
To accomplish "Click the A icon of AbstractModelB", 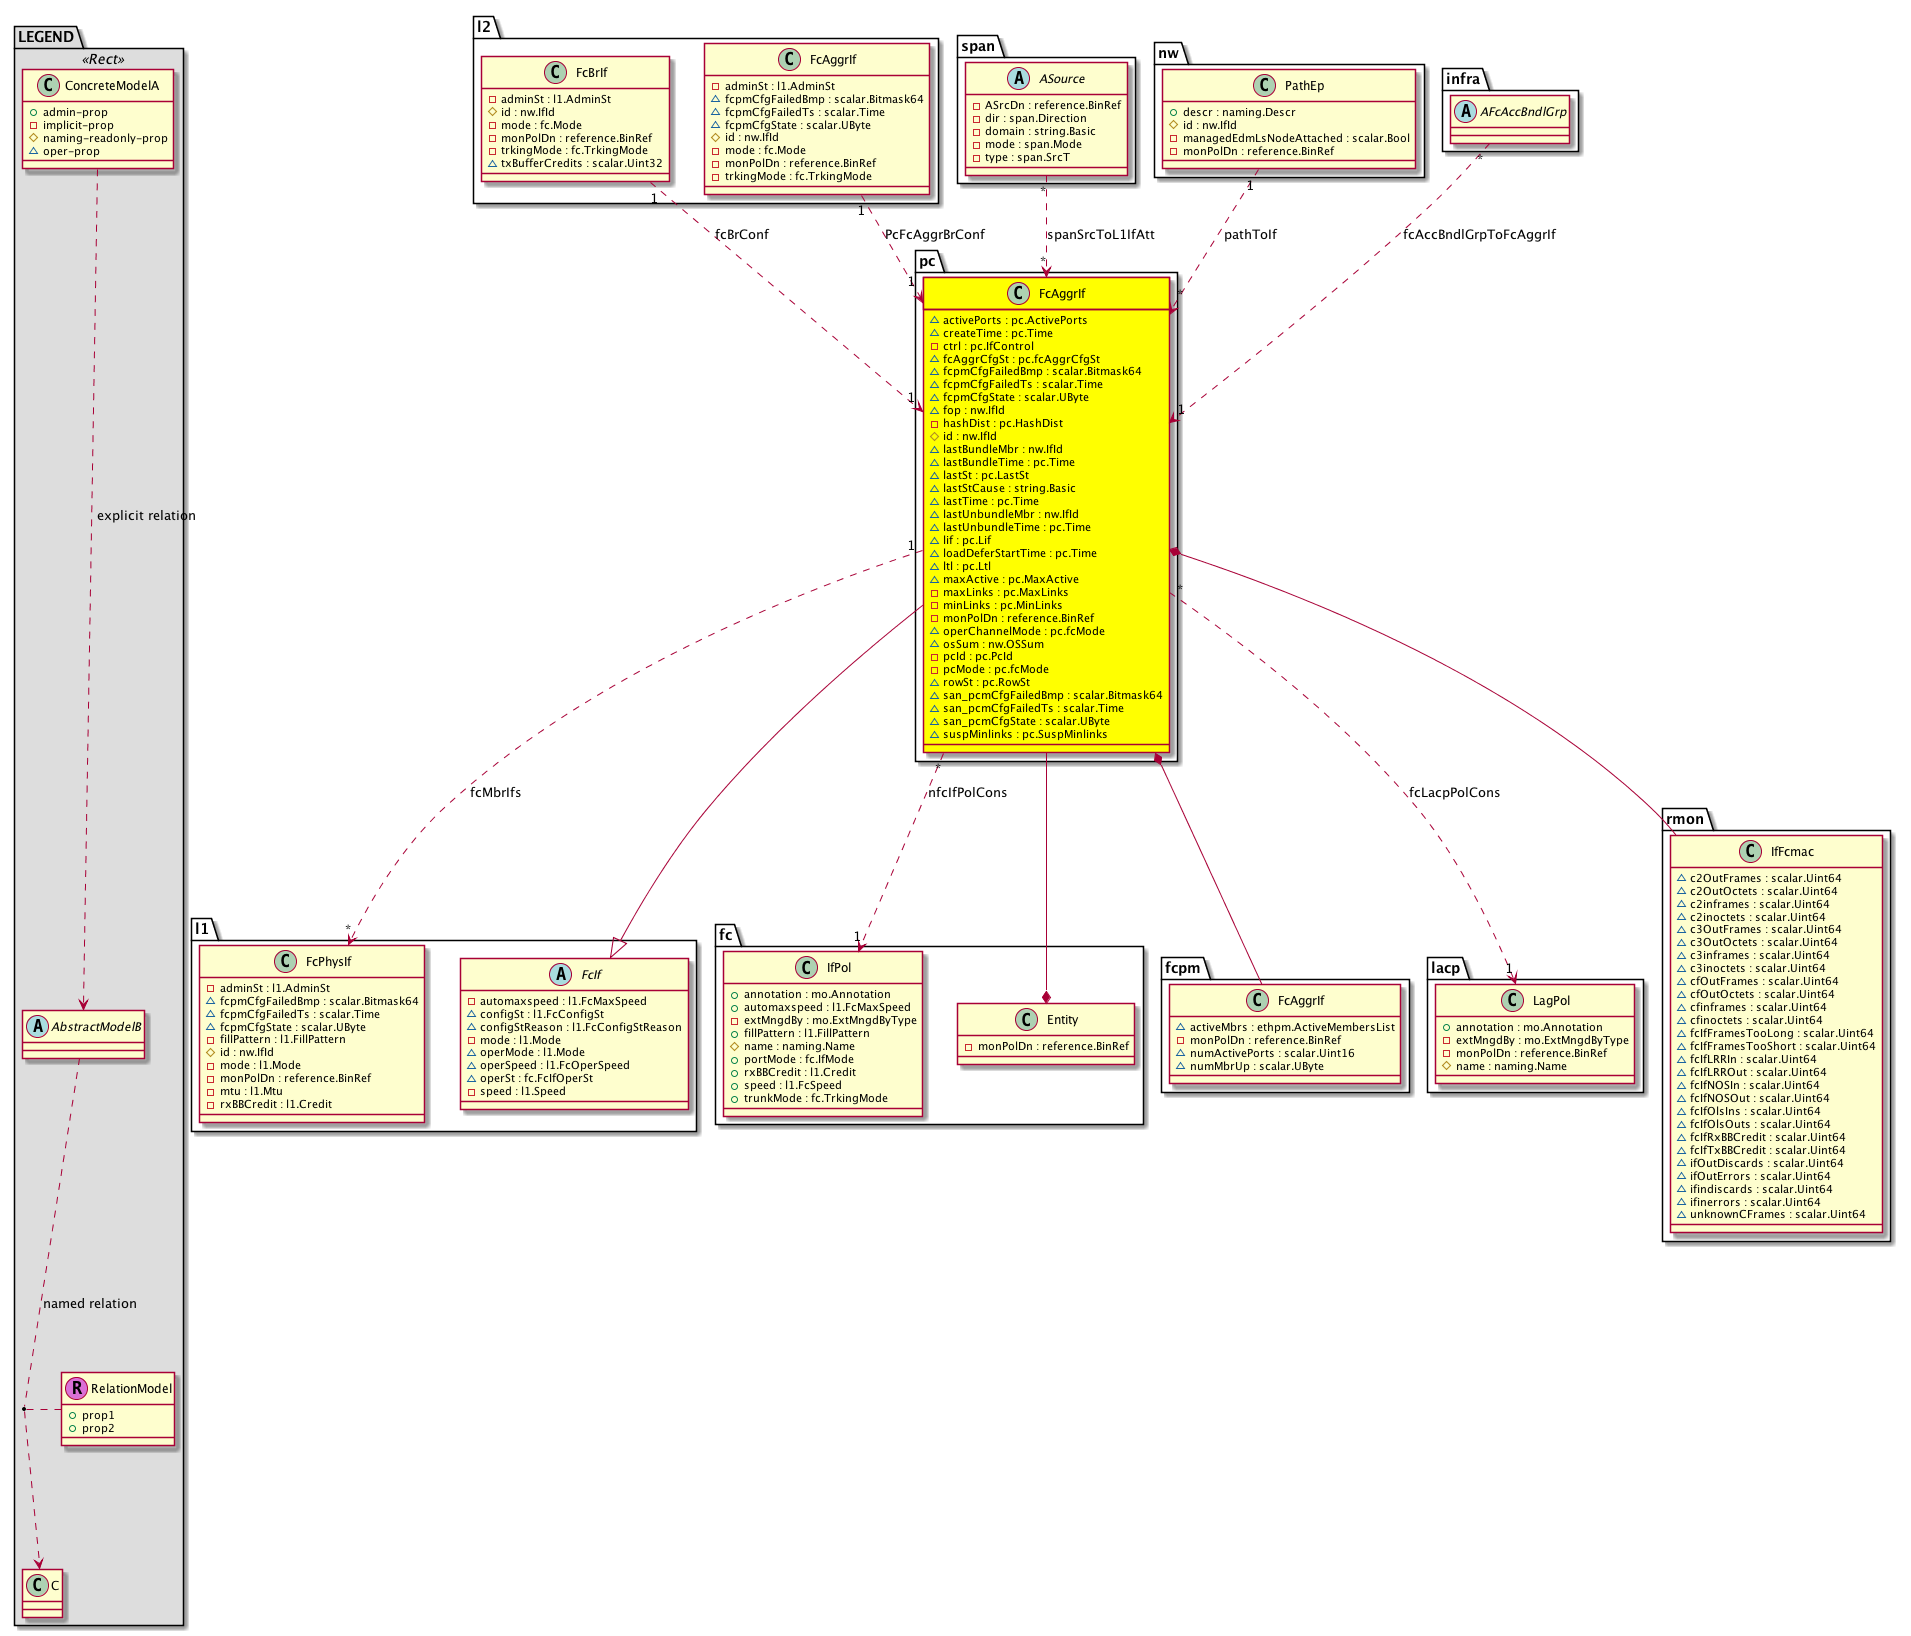I will point(38,1027).
